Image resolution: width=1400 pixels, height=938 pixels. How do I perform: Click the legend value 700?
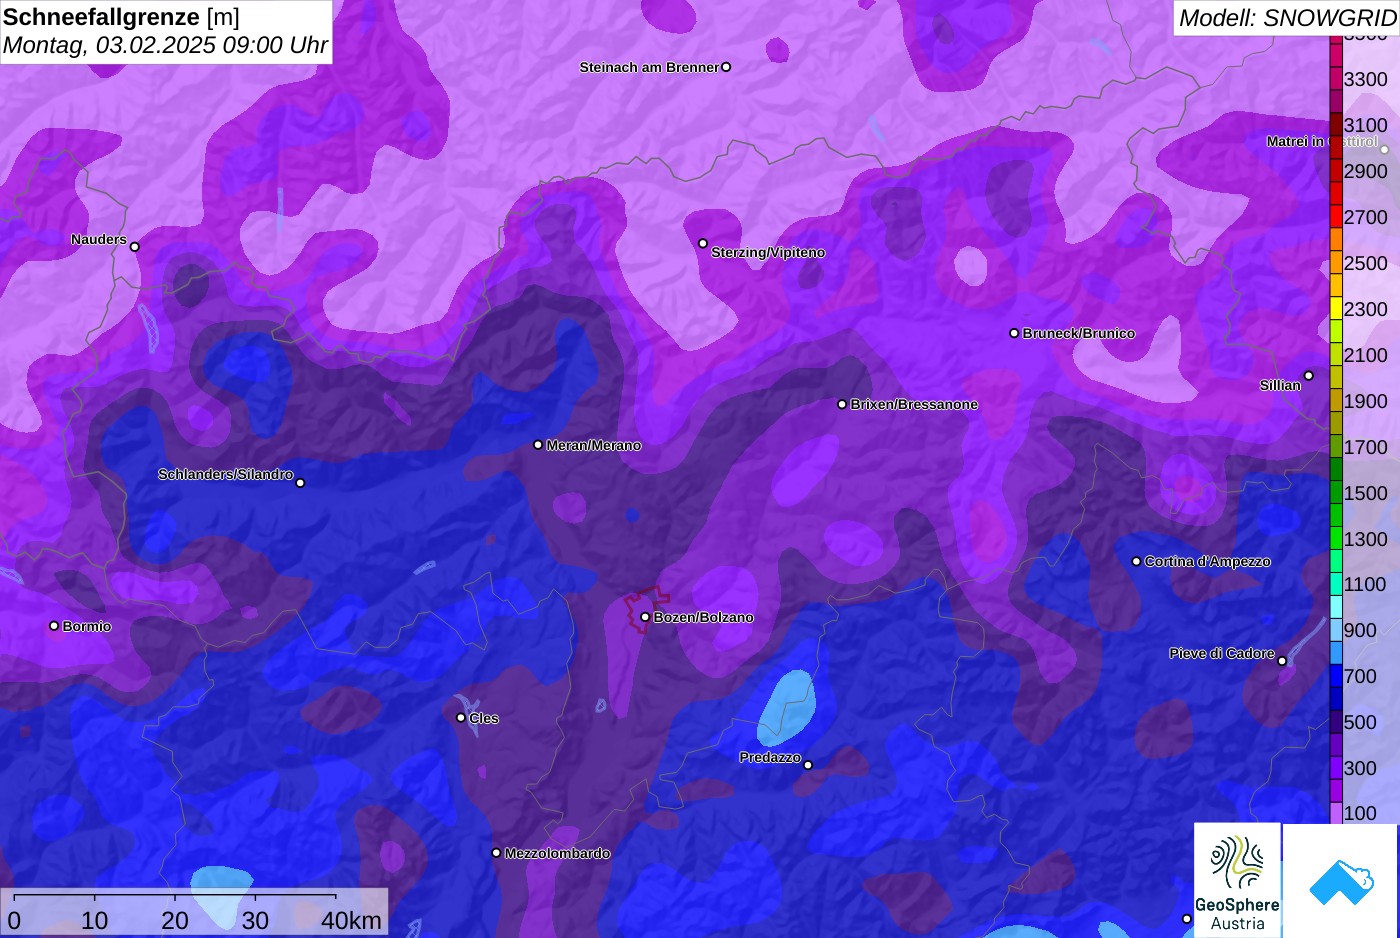point(1360,676)
